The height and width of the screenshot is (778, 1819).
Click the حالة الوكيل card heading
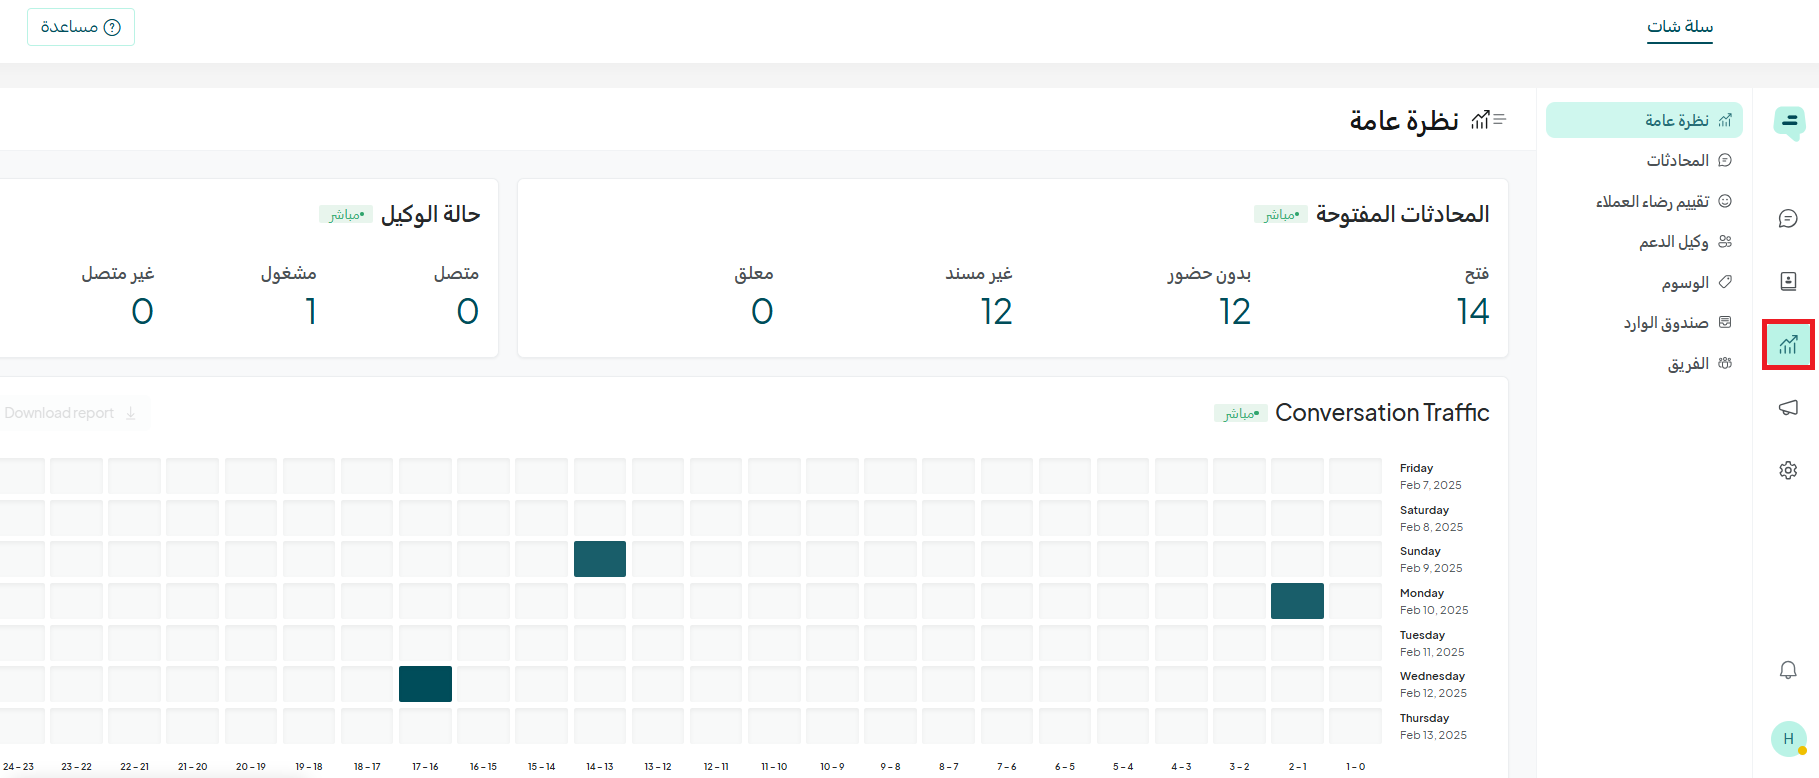click(x=431, y=214)
